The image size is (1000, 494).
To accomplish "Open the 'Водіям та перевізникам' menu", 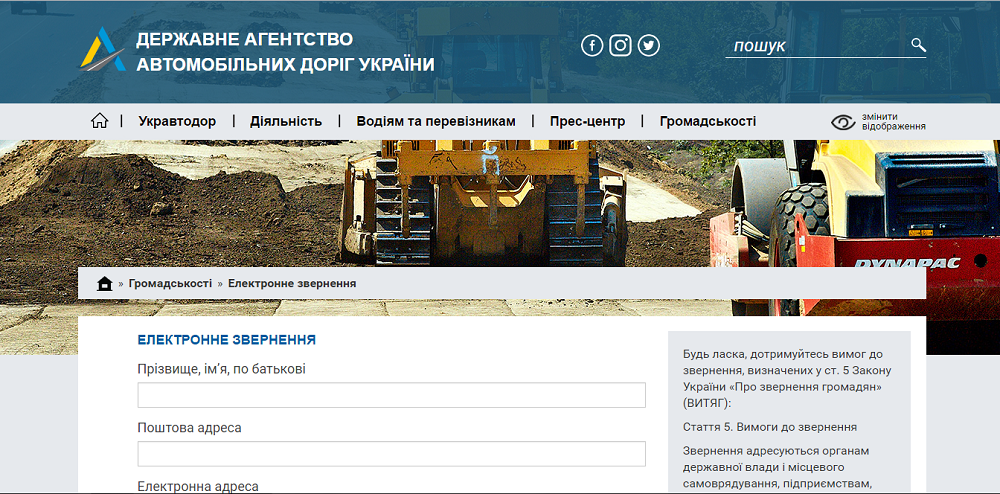I will [x=436, y=121].
